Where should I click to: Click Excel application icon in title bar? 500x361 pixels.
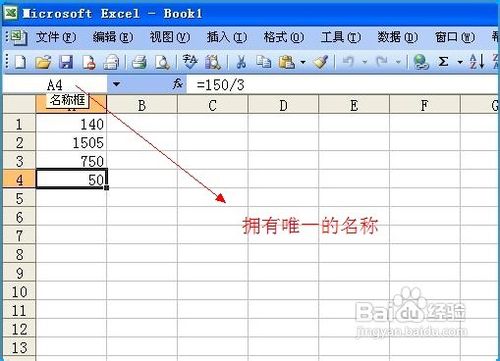point(11,13)
